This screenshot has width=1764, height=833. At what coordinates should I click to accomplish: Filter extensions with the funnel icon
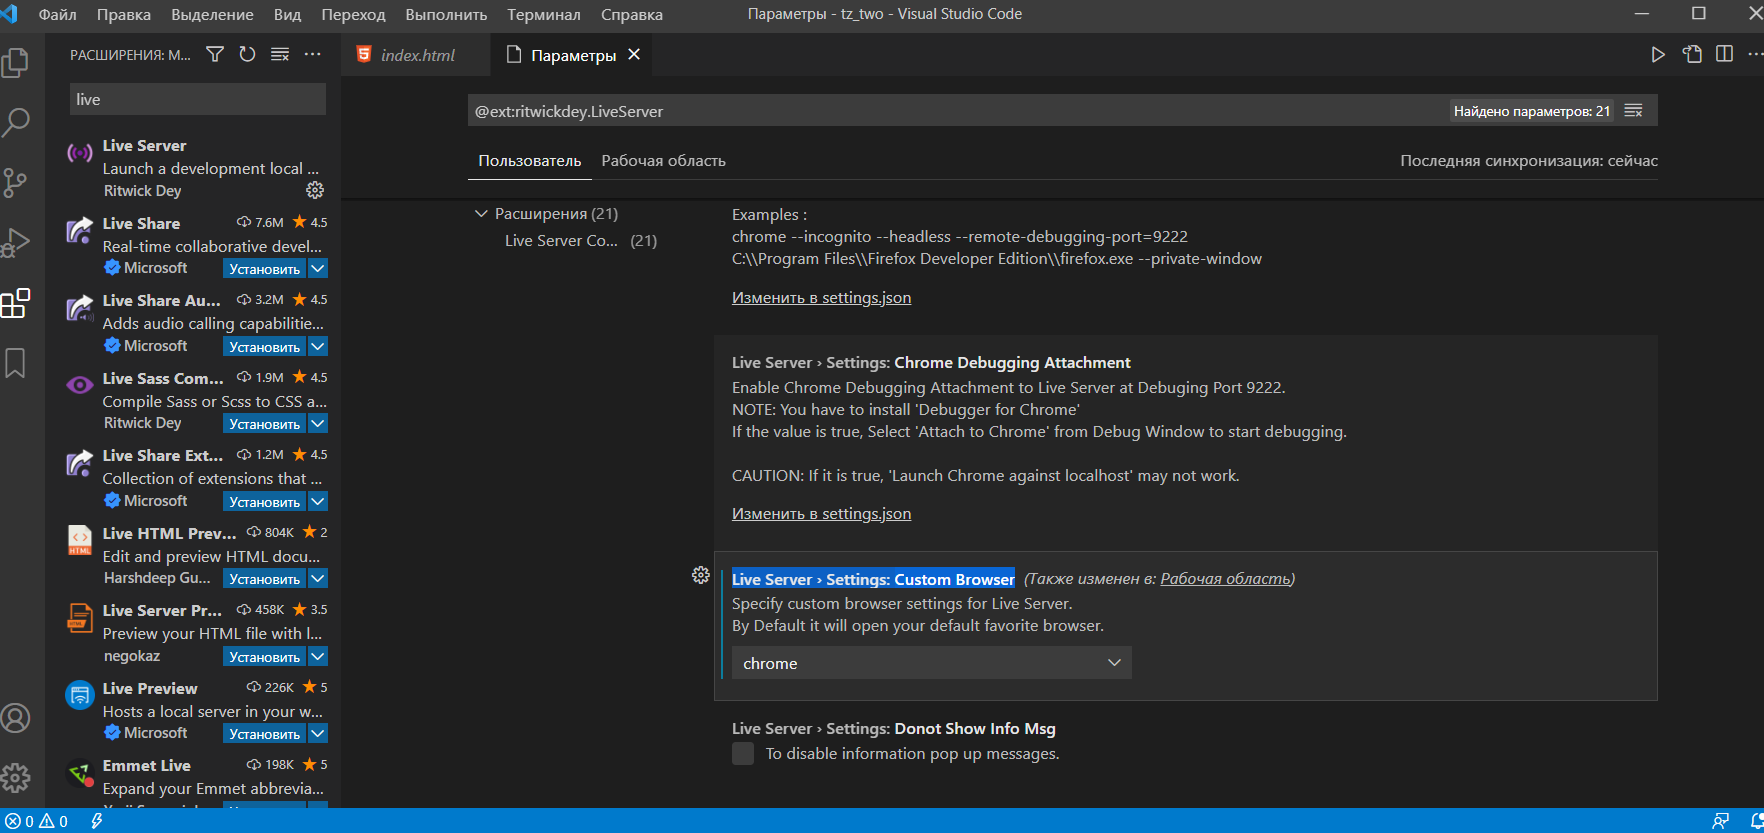click(215, 54)
